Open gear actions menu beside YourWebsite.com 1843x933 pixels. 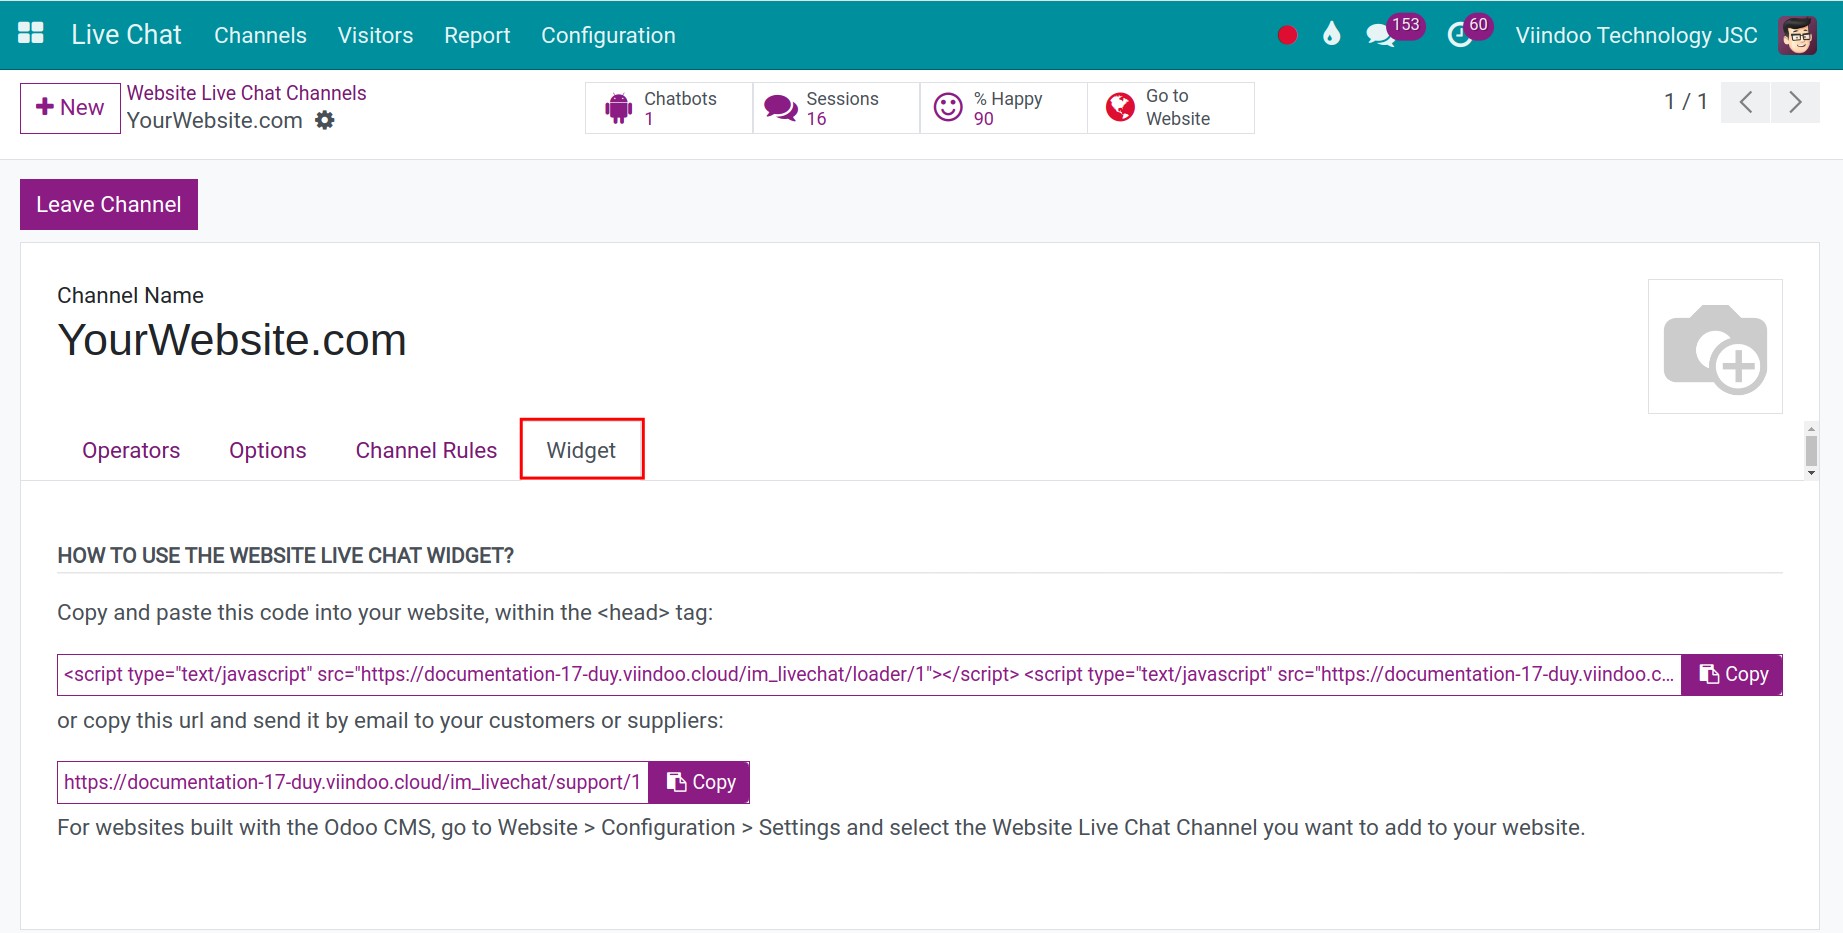click(x=325, y=121)
